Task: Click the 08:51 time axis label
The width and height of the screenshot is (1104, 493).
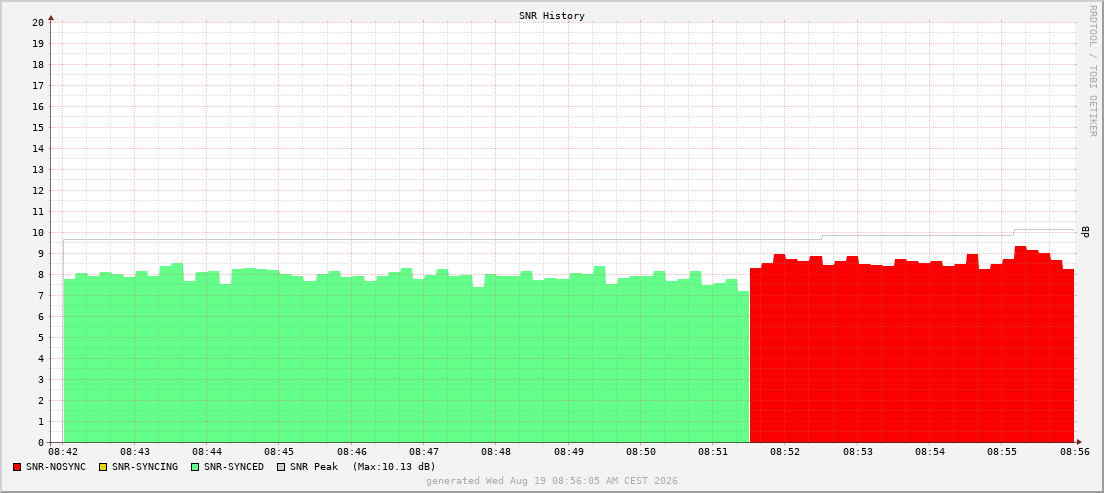Action: coord(712,451)
